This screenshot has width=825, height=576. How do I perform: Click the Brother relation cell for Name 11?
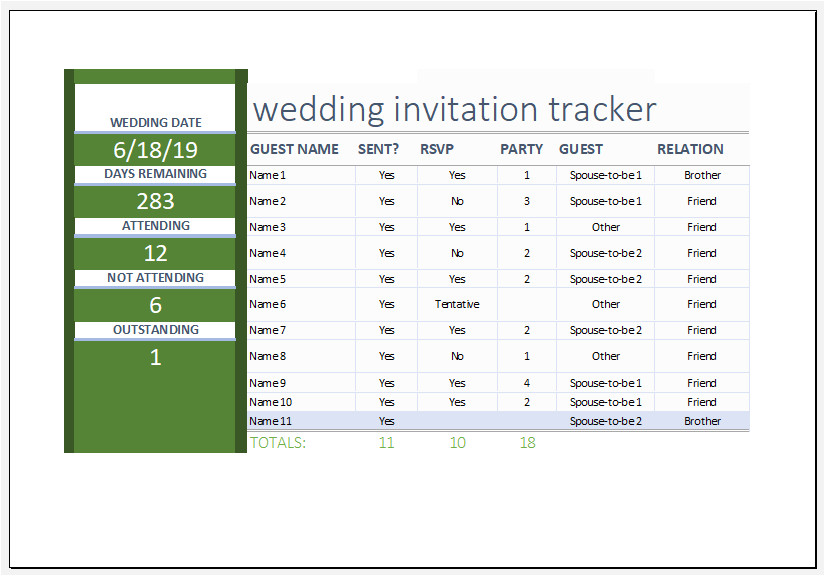click(702, 421)
